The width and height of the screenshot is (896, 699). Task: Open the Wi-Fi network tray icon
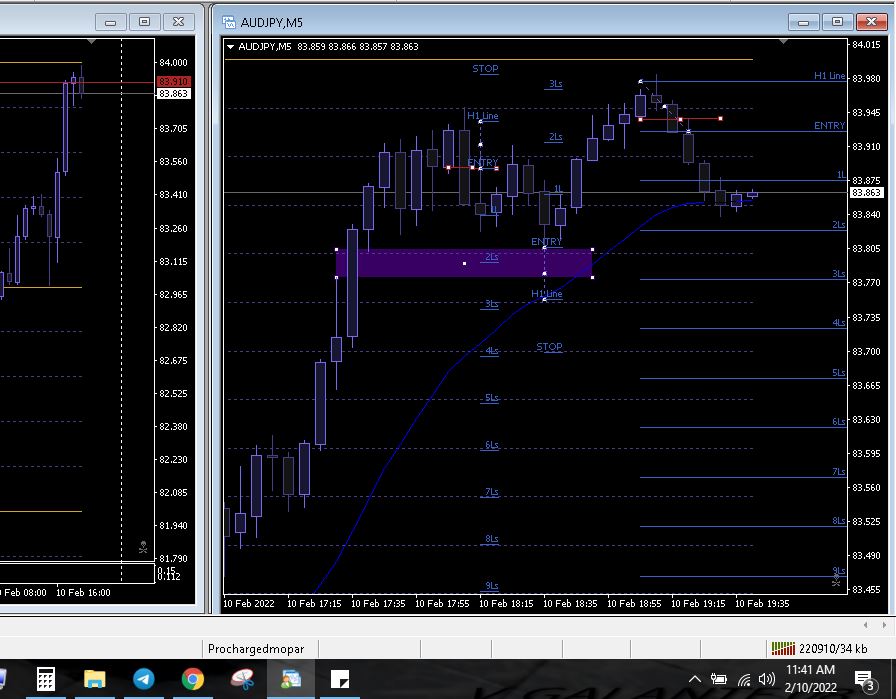click(x=743, y=680)
